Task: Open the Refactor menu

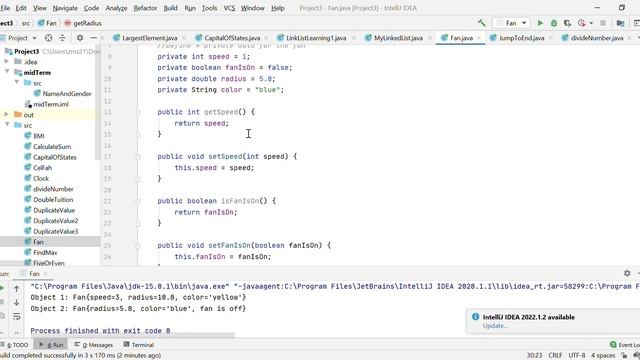Action: tap(145, 8)
